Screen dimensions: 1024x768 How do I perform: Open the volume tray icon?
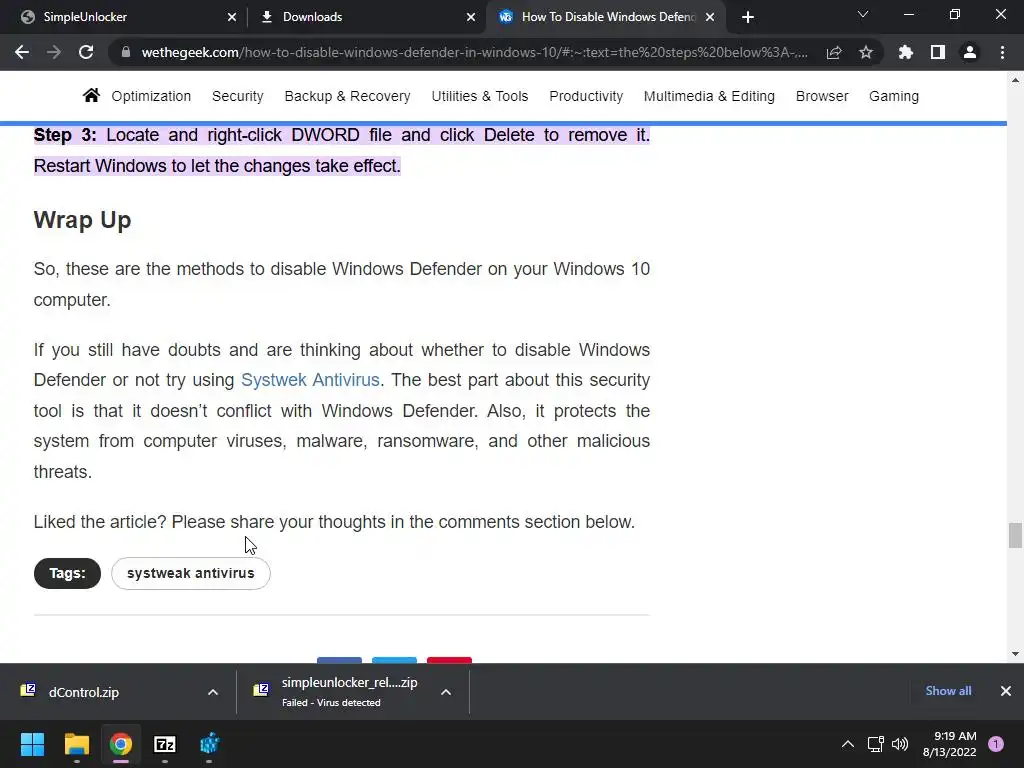(x=900, y=744)
